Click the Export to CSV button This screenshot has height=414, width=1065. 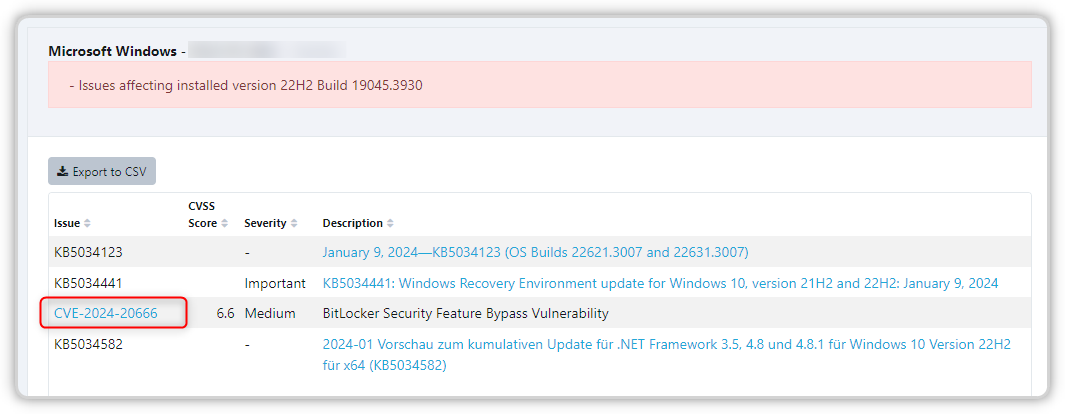coord(102,172)
